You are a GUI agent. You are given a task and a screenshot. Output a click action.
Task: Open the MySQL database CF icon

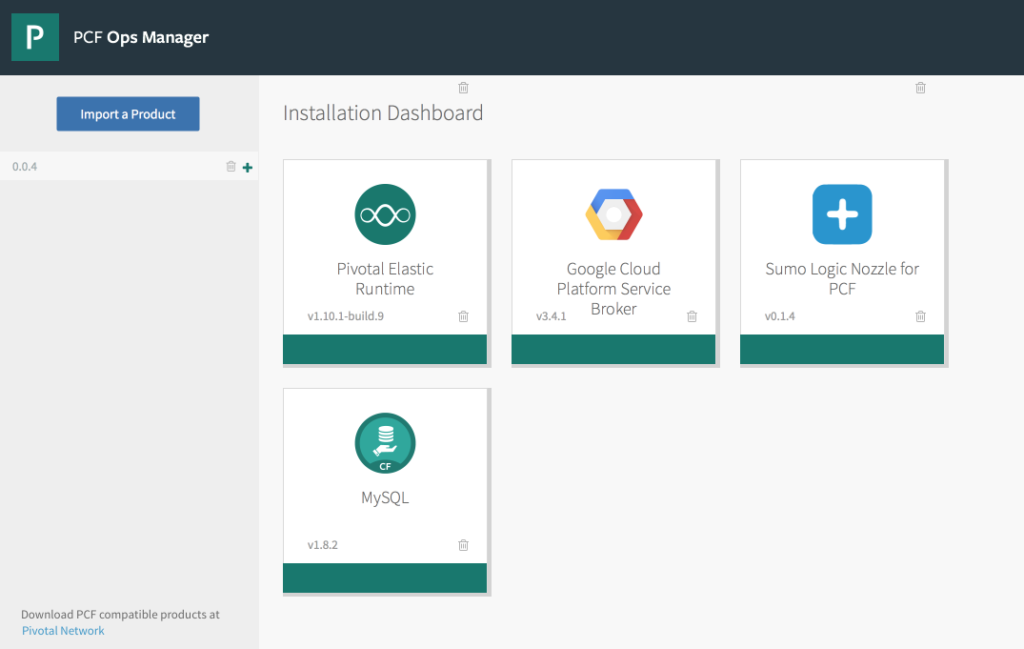(385, 443)
